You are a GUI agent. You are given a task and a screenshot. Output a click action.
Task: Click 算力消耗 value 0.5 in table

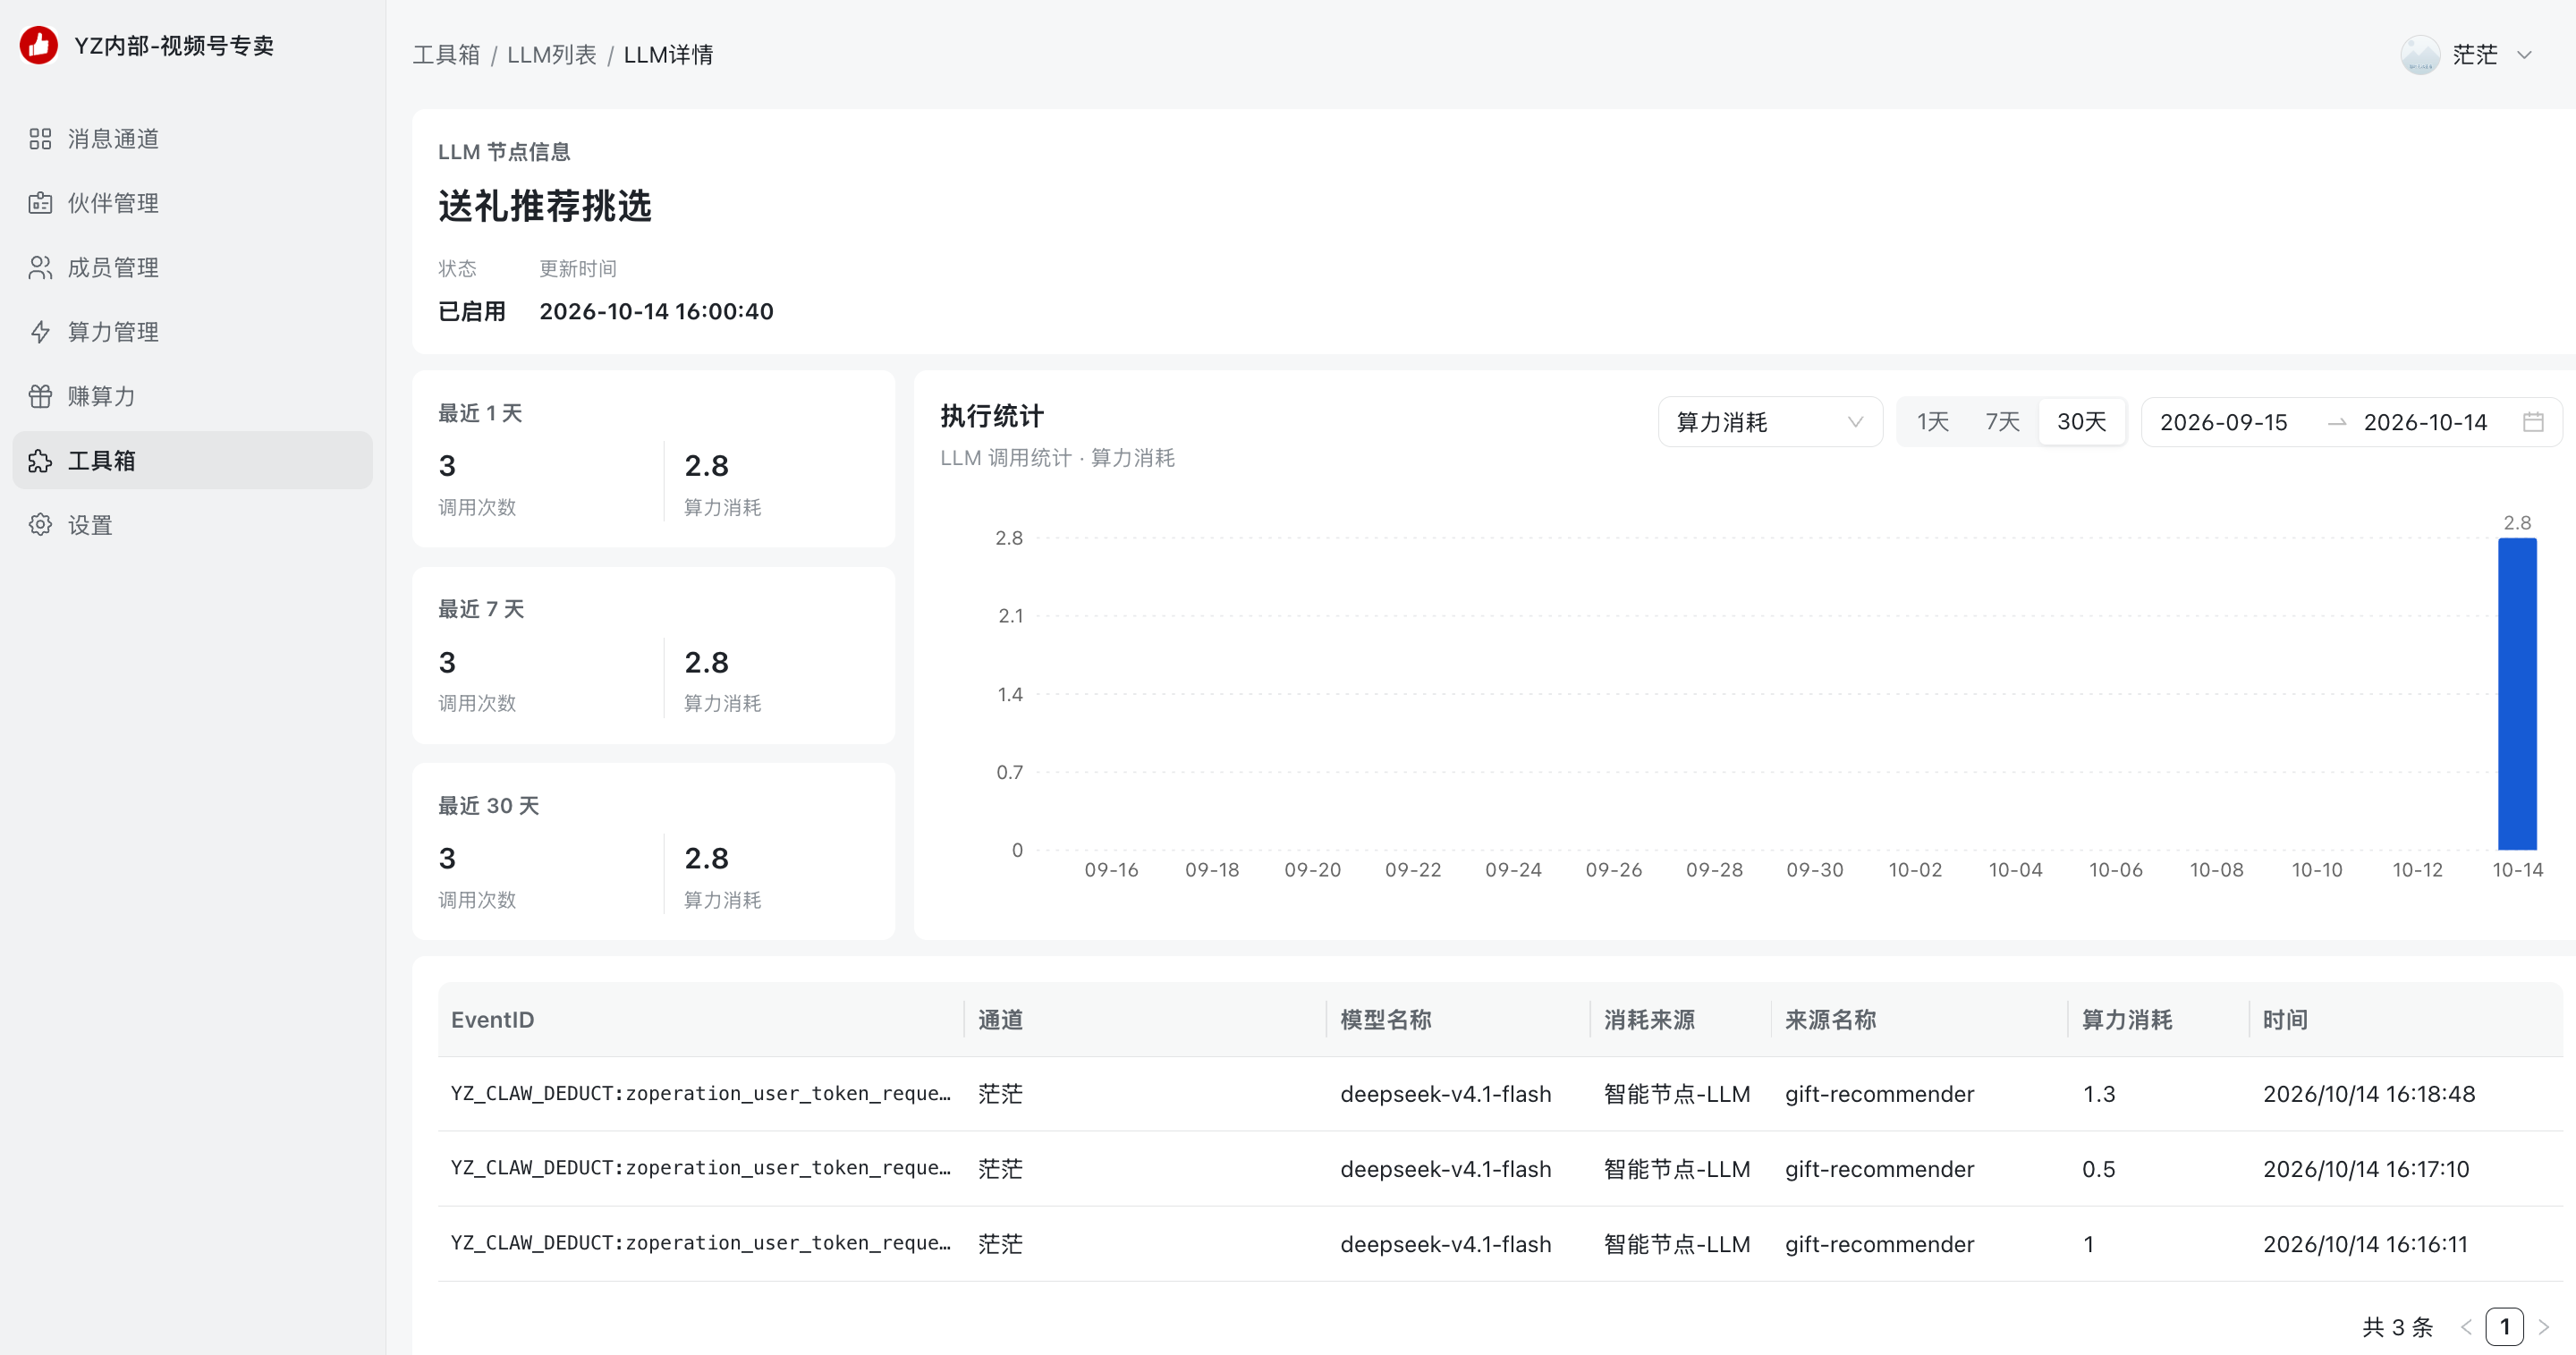click(2098, 1169)
